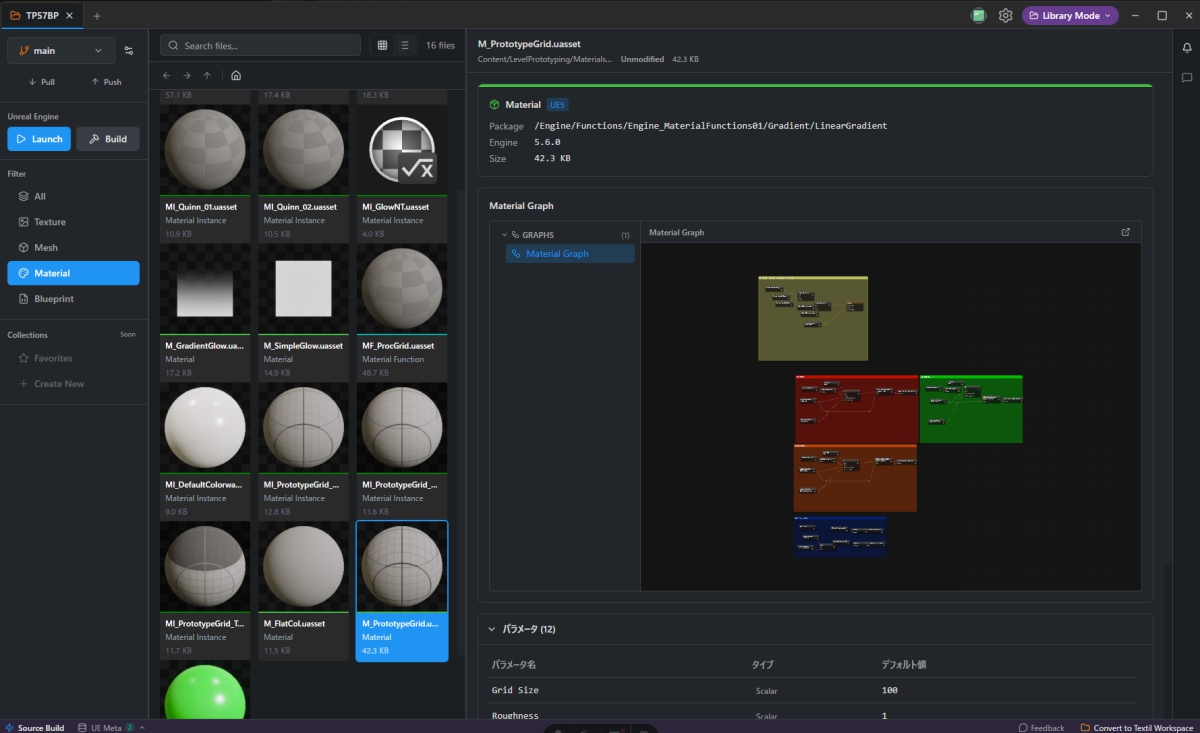Collapse the パラメータ (12) section

(x=491, y=629)
